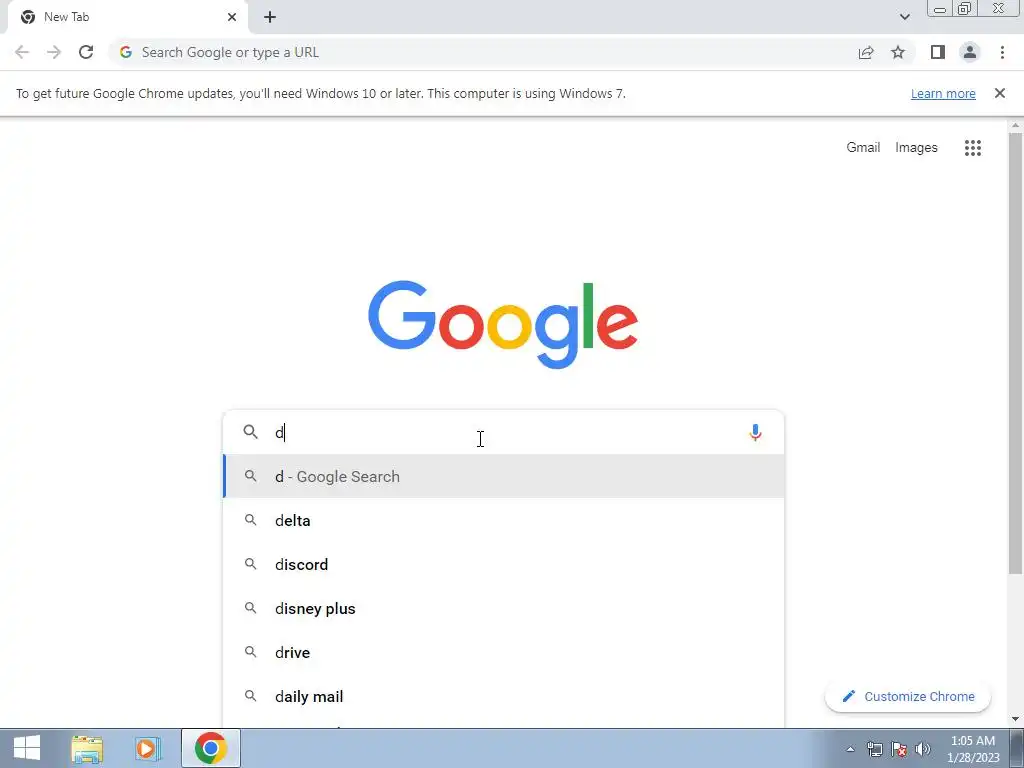Close the New Tab tab
The width and height of the screenshot is (1024, 768).
232,17
